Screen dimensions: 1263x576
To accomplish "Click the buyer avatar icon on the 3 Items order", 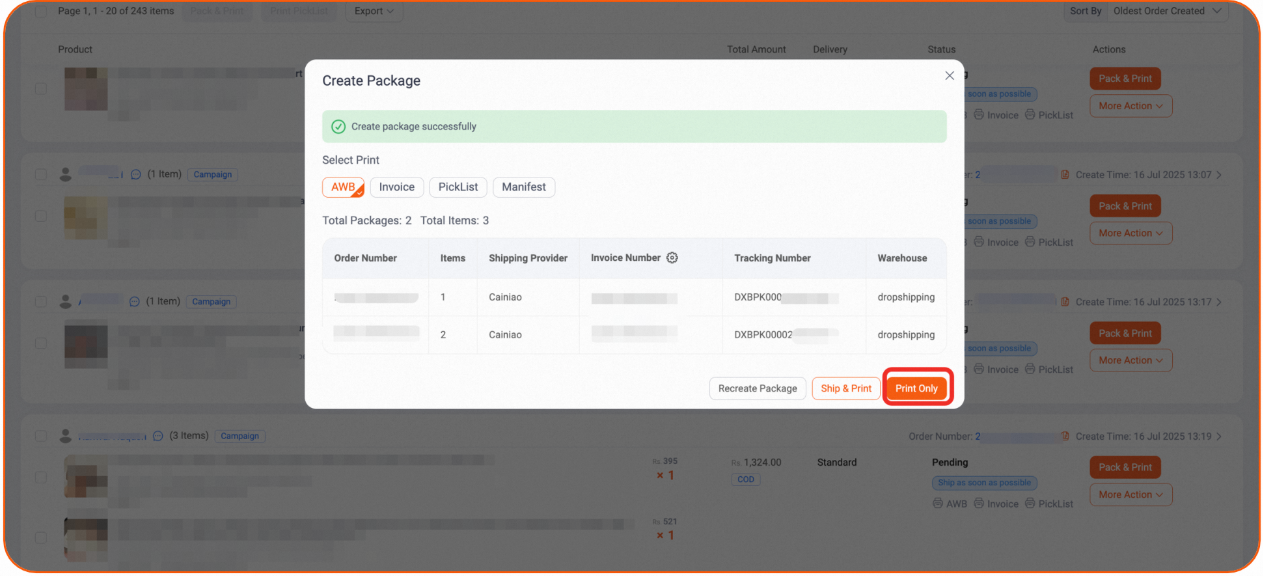I will 66,437.
